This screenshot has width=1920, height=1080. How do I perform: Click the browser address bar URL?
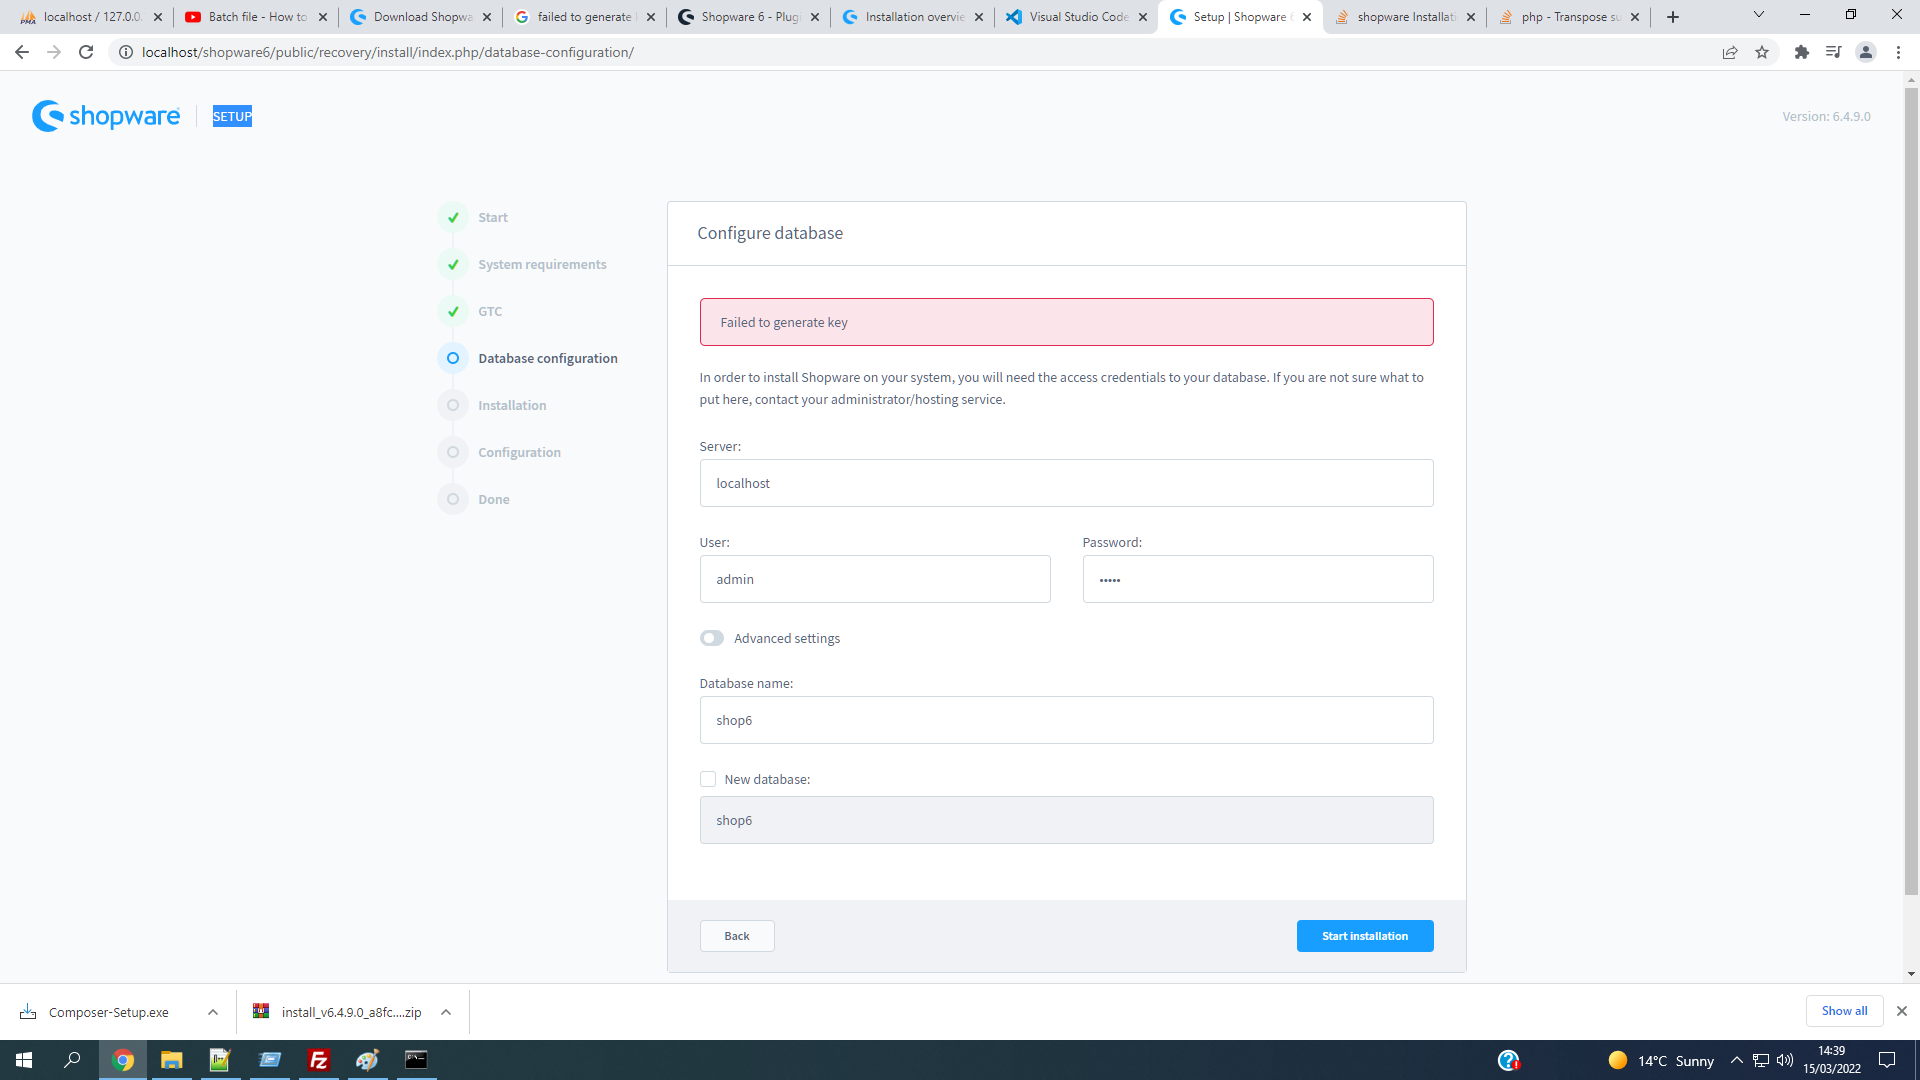click(388, 52)
